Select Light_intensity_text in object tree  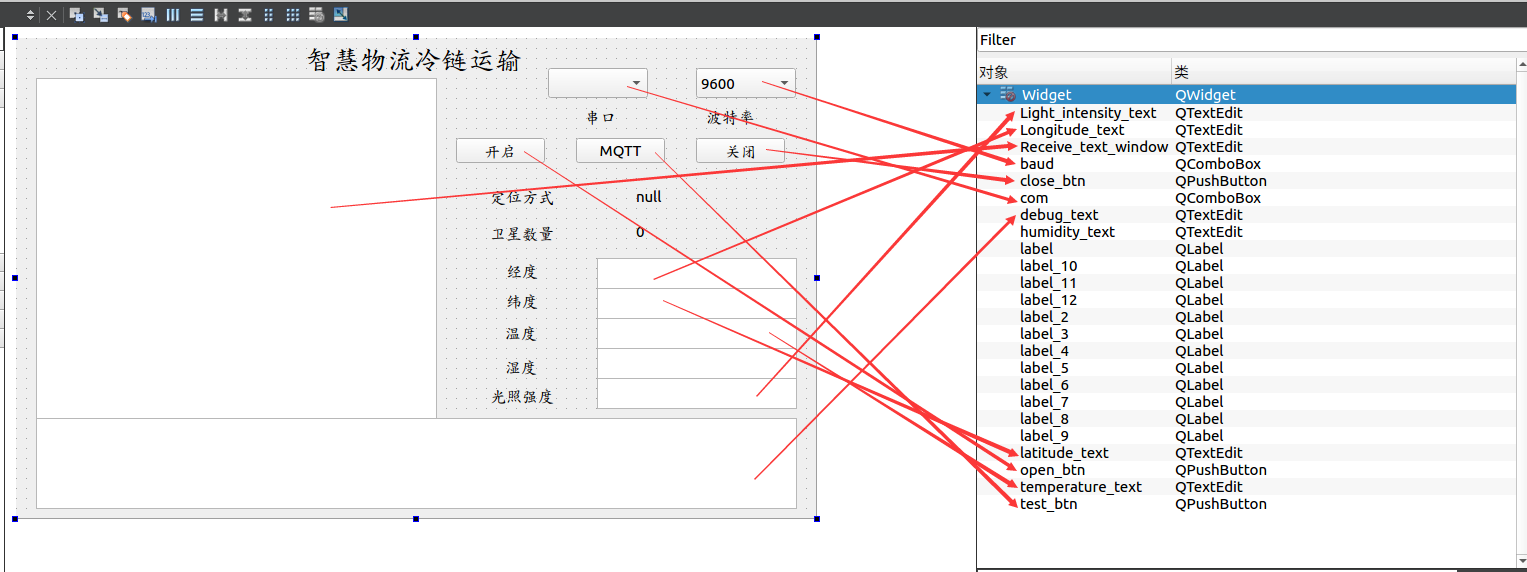click(x=1088, y=112)
